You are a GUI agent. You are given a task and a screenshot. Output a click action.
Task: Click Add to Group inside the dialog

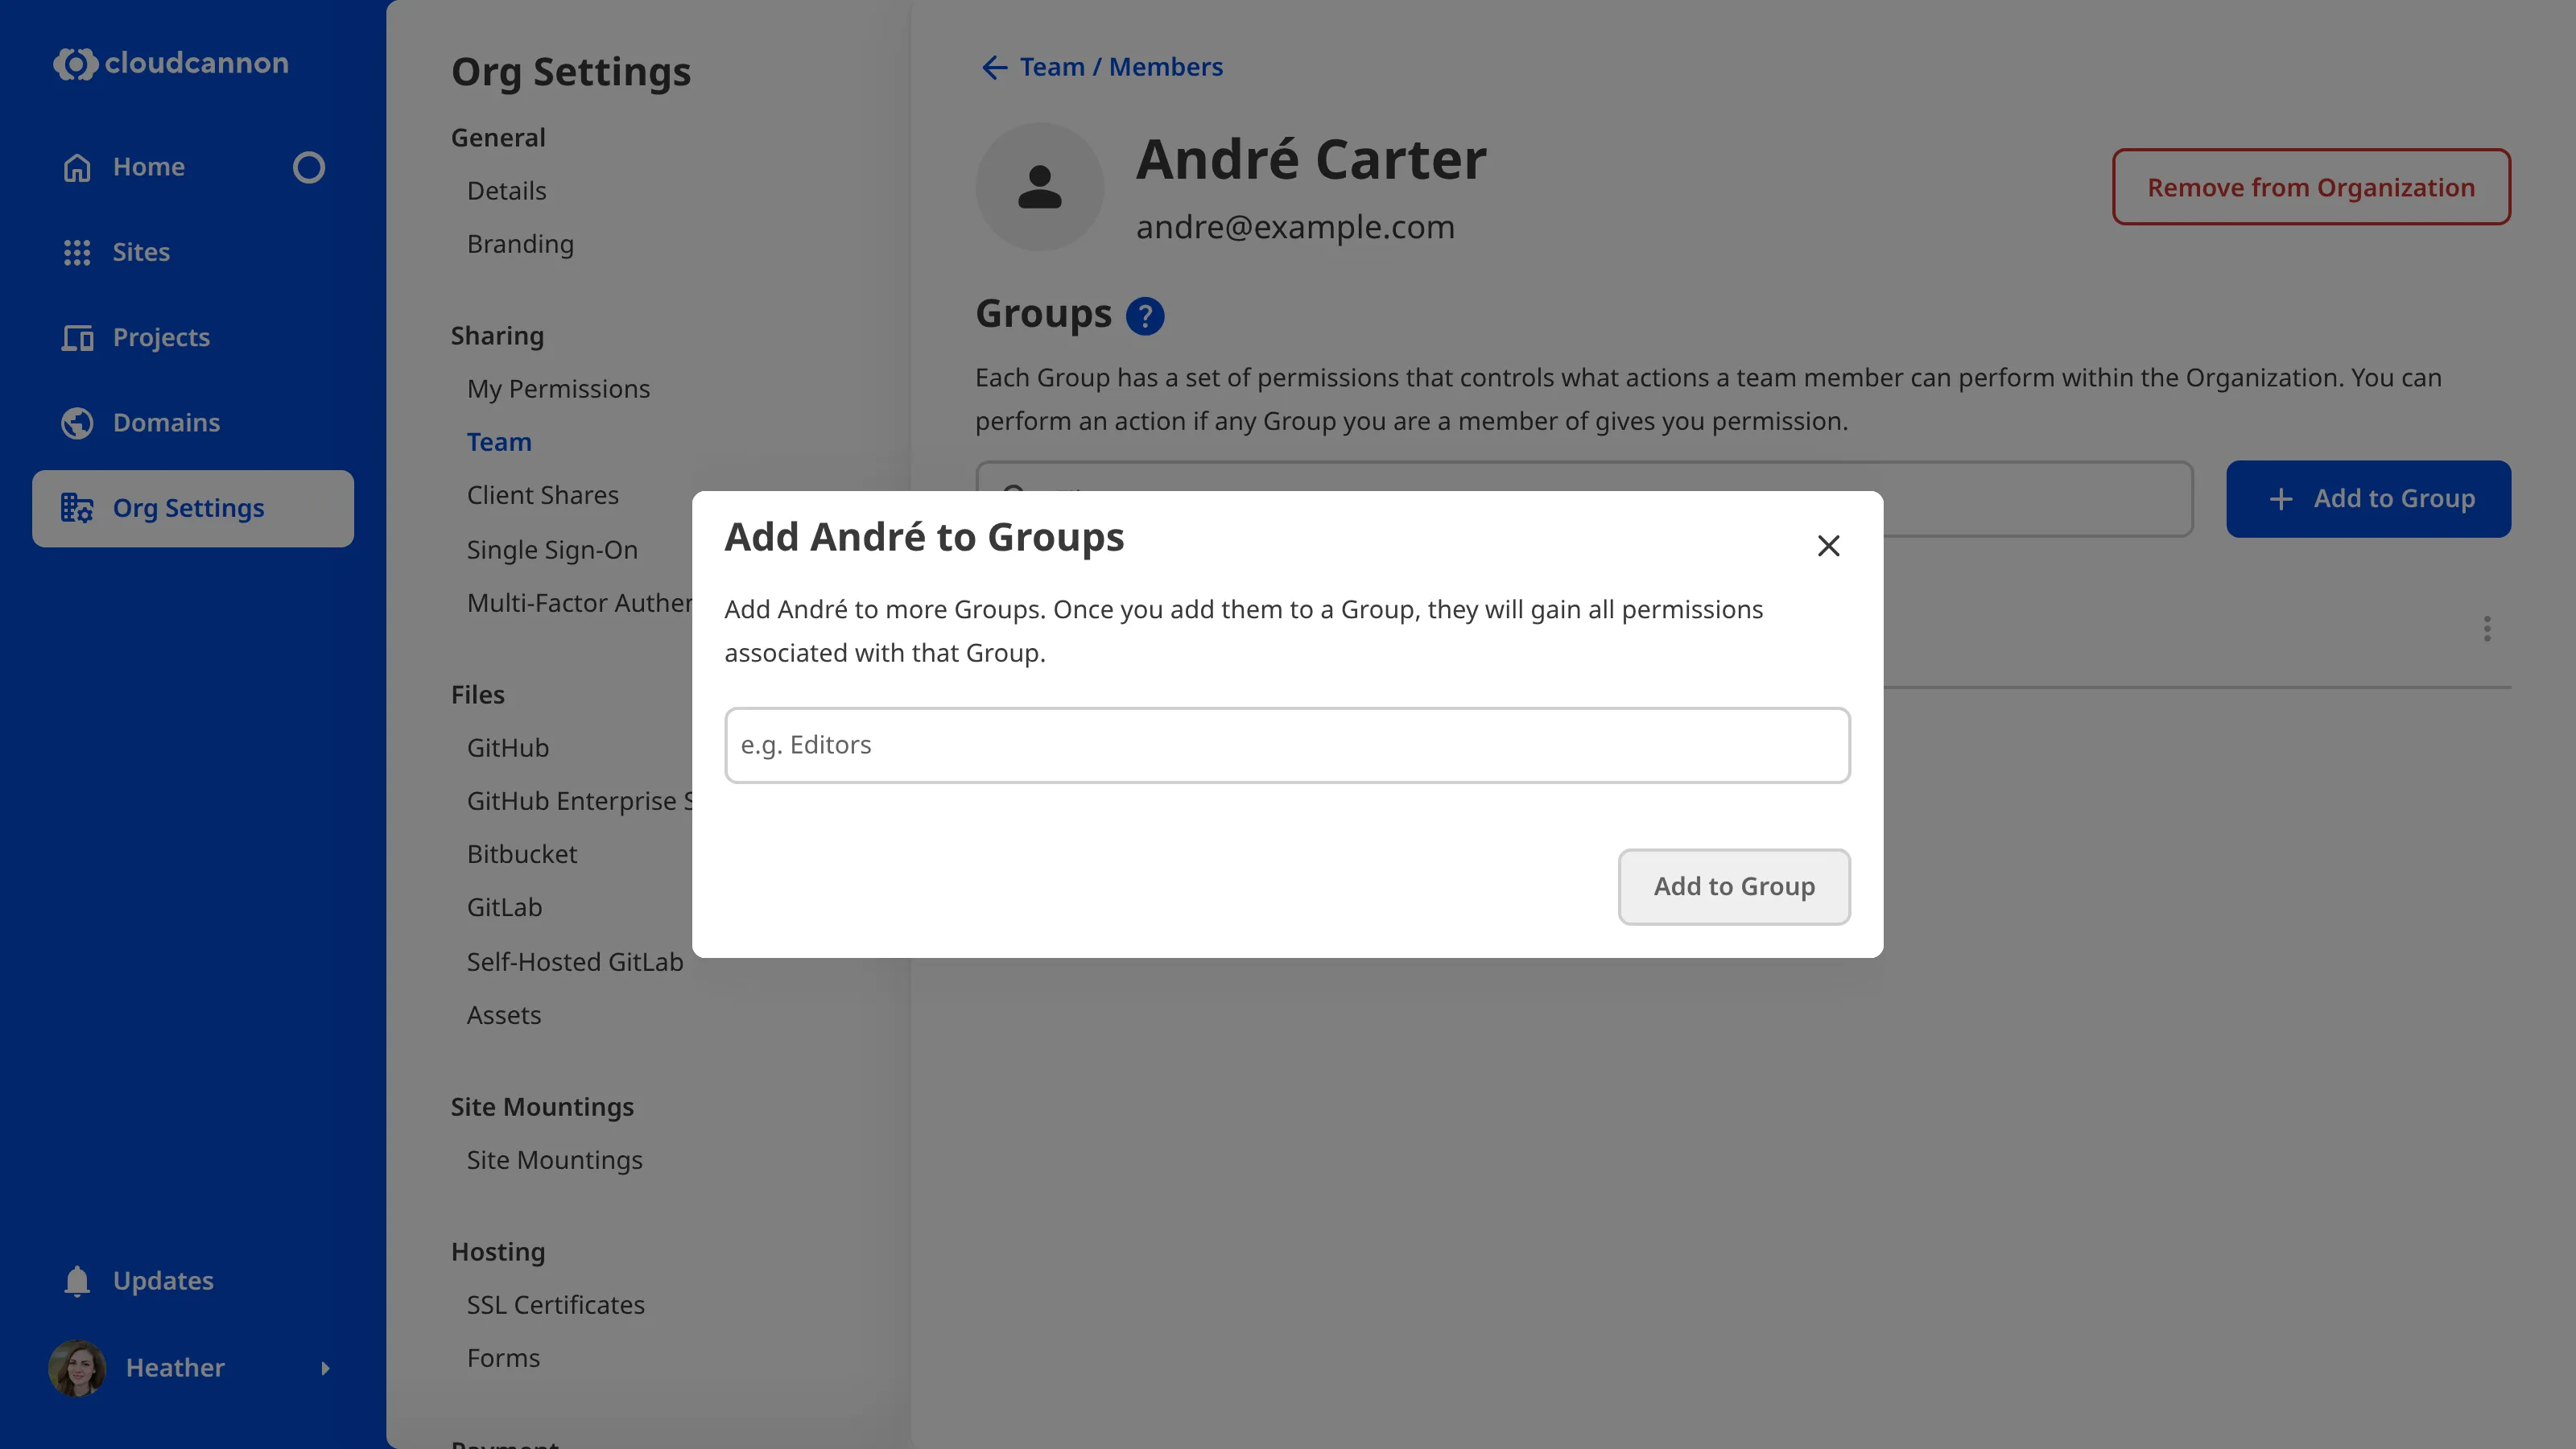coord(1734,886)
